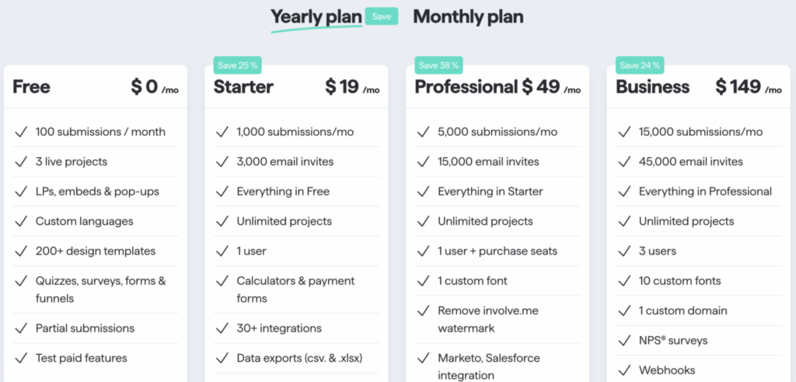The height and width of the screenshot is (382, 796).
Task: Select the Starter plan heading
Action: tap(243, 87)
